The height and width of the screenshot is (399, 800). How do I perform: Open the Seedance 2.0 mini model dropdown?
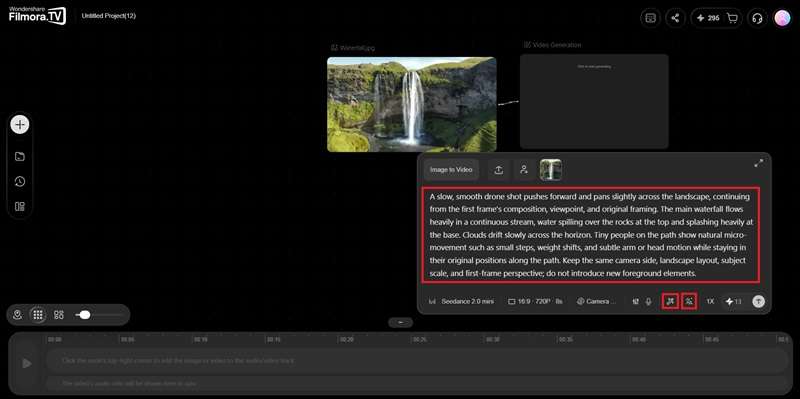point(462,302)
